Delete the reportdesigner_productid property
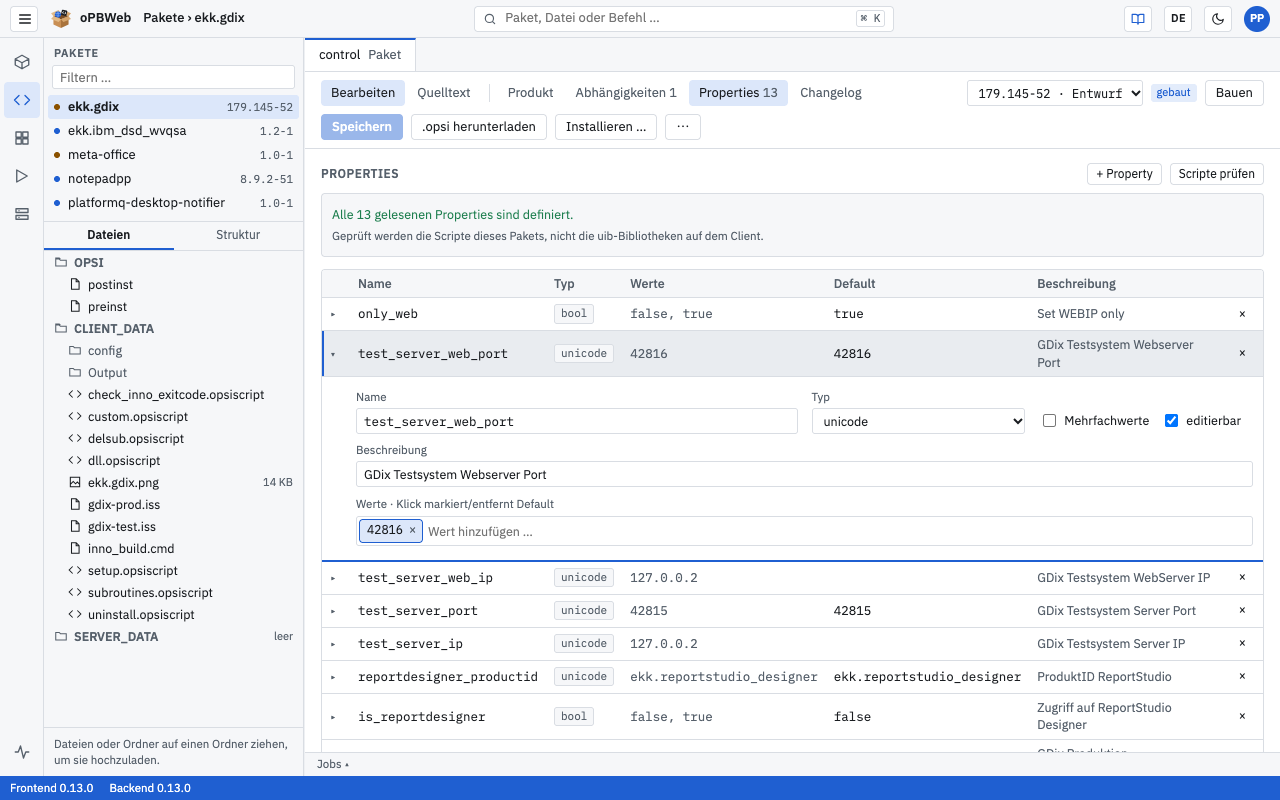 click(1242, 677)
